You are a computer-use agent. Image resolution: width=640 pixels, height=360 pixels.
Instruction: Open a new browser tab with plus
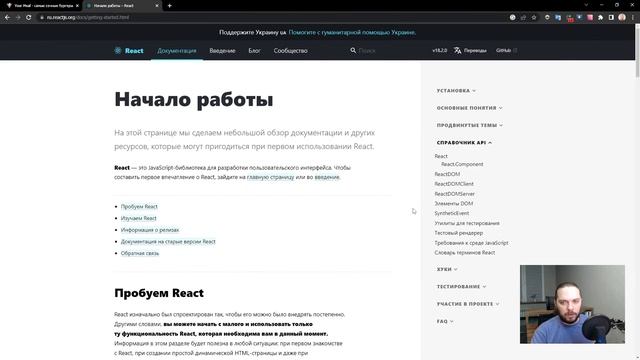coord(169,6)
